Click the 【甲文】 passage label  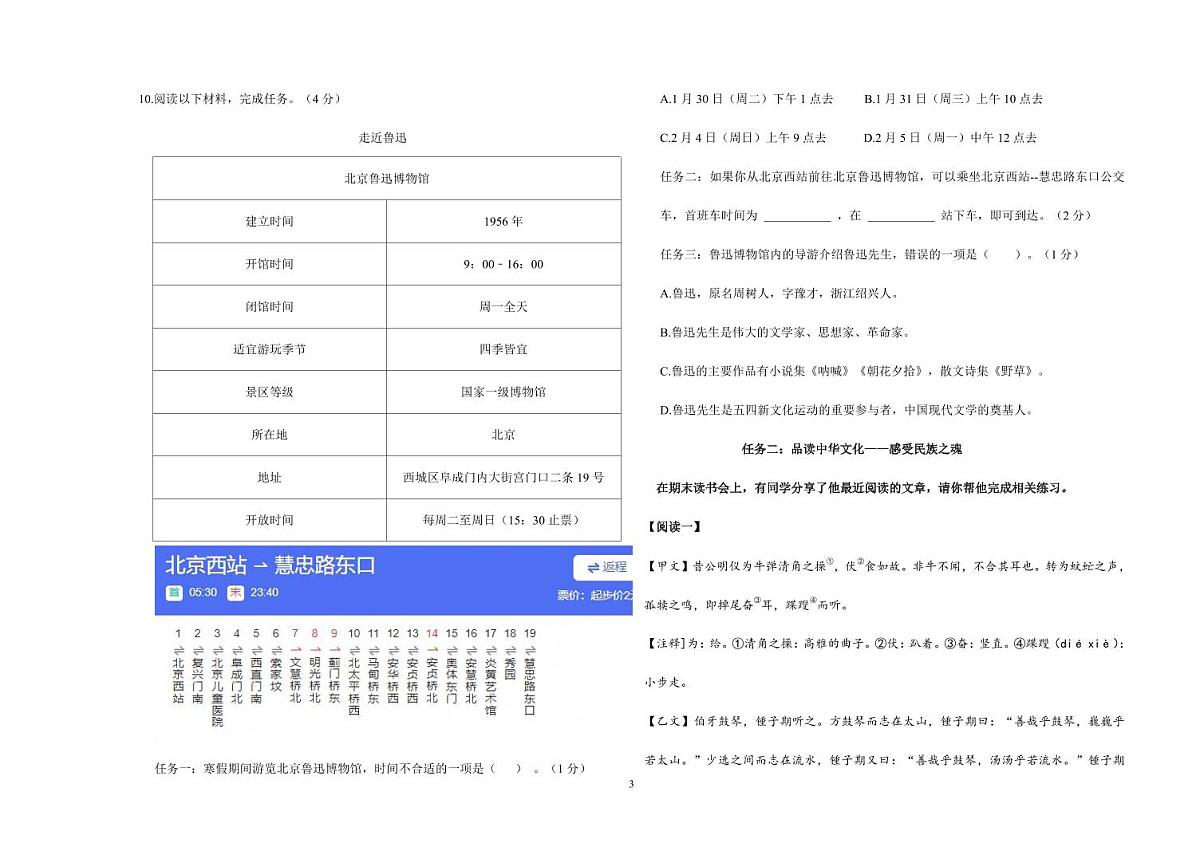[x=668, y=566]
